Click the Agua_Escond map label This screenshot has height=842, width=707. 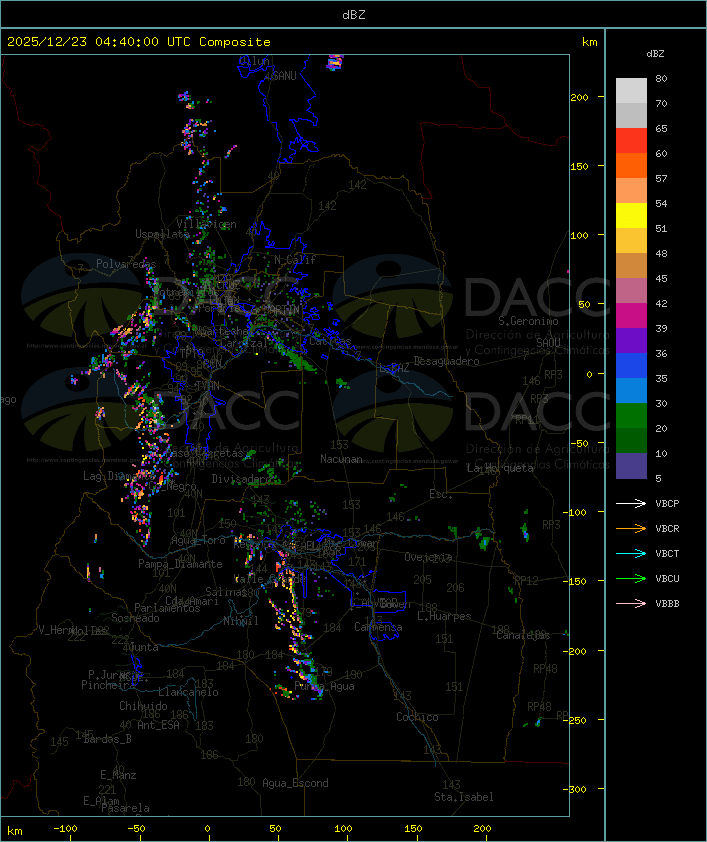(295, 783)
